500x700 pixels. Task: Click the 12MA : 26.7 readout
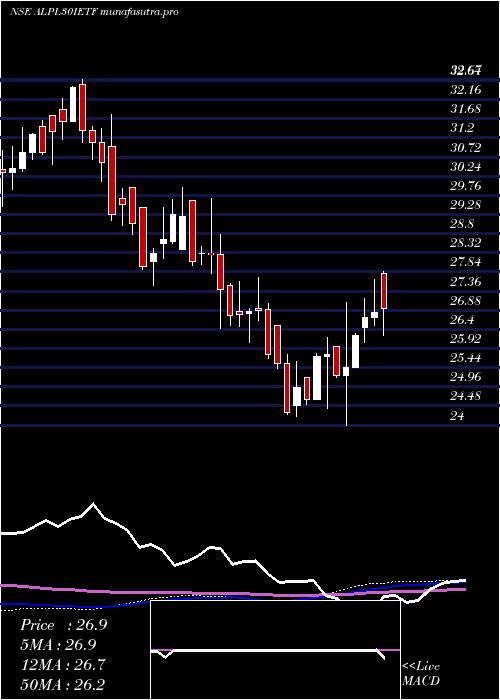(x=63, y=665)
